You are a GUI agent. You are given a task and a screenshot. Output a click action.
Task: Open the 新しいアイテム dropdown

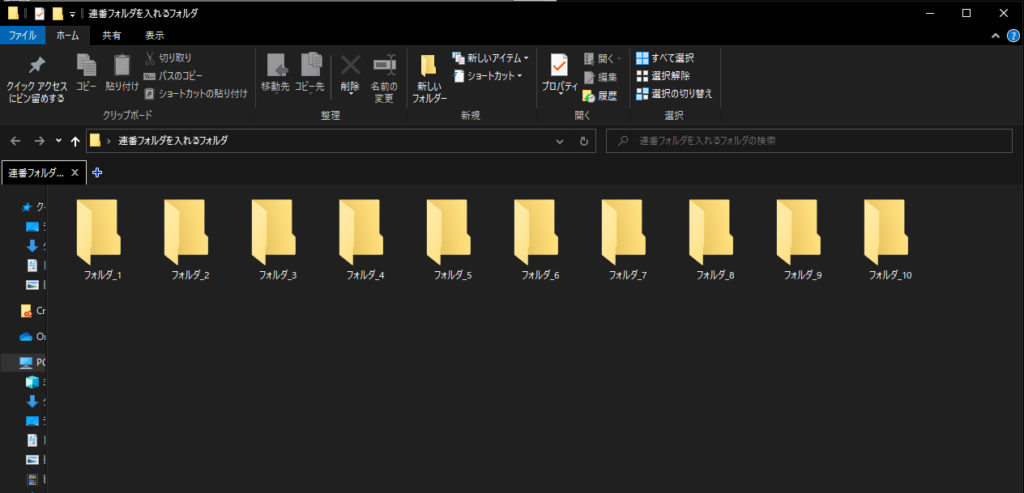coord(490,58)
